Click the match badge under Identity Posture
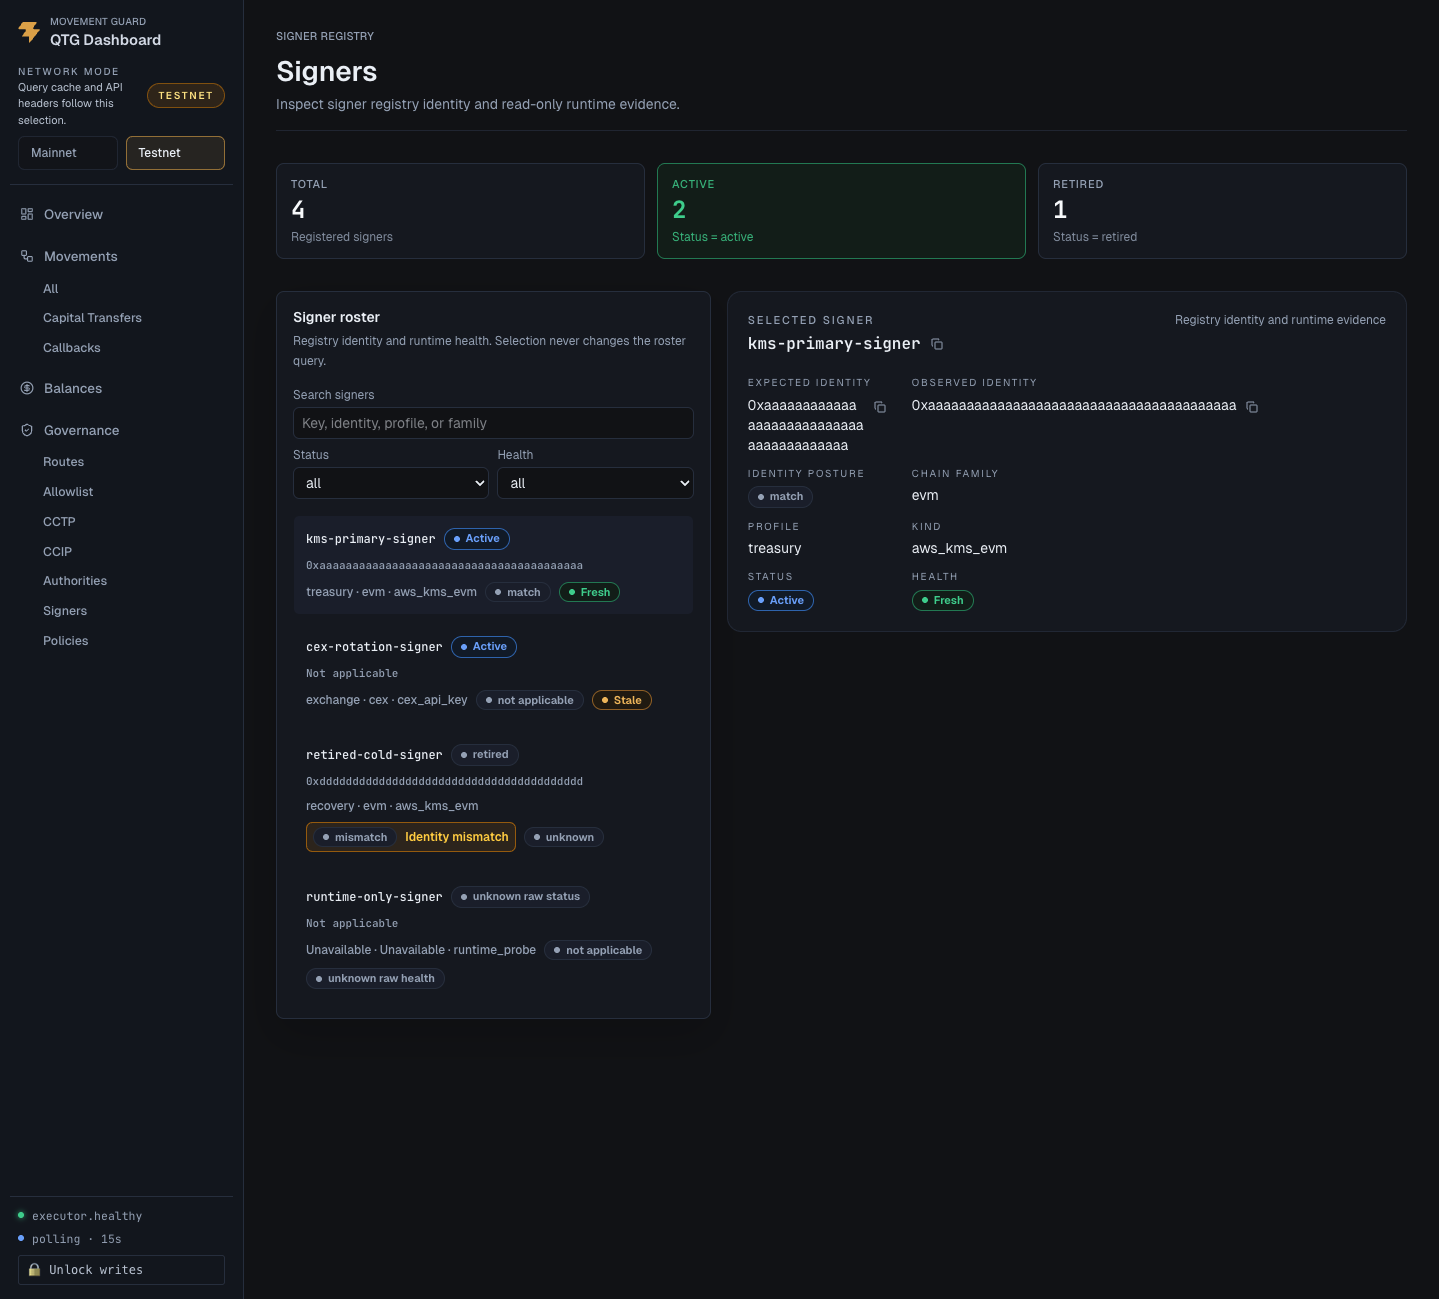The width and height of the screenshot is (1439, 1299). 780,496
